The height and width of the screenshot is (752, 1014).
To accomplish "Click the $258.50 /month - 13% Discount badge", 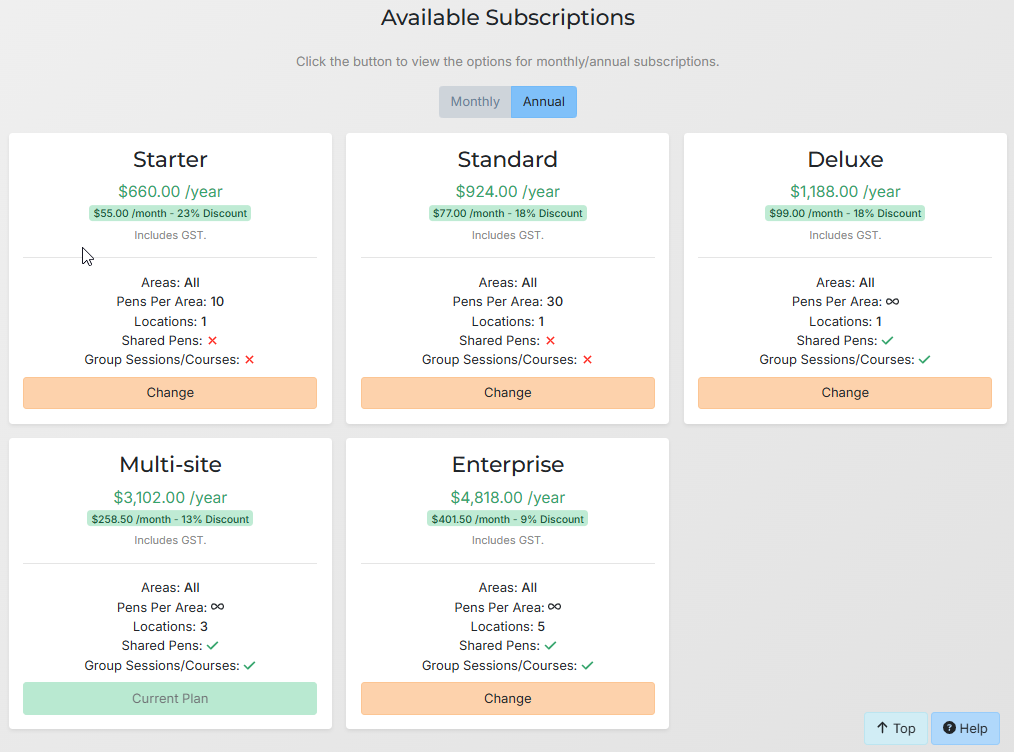I will click(170, 519).
